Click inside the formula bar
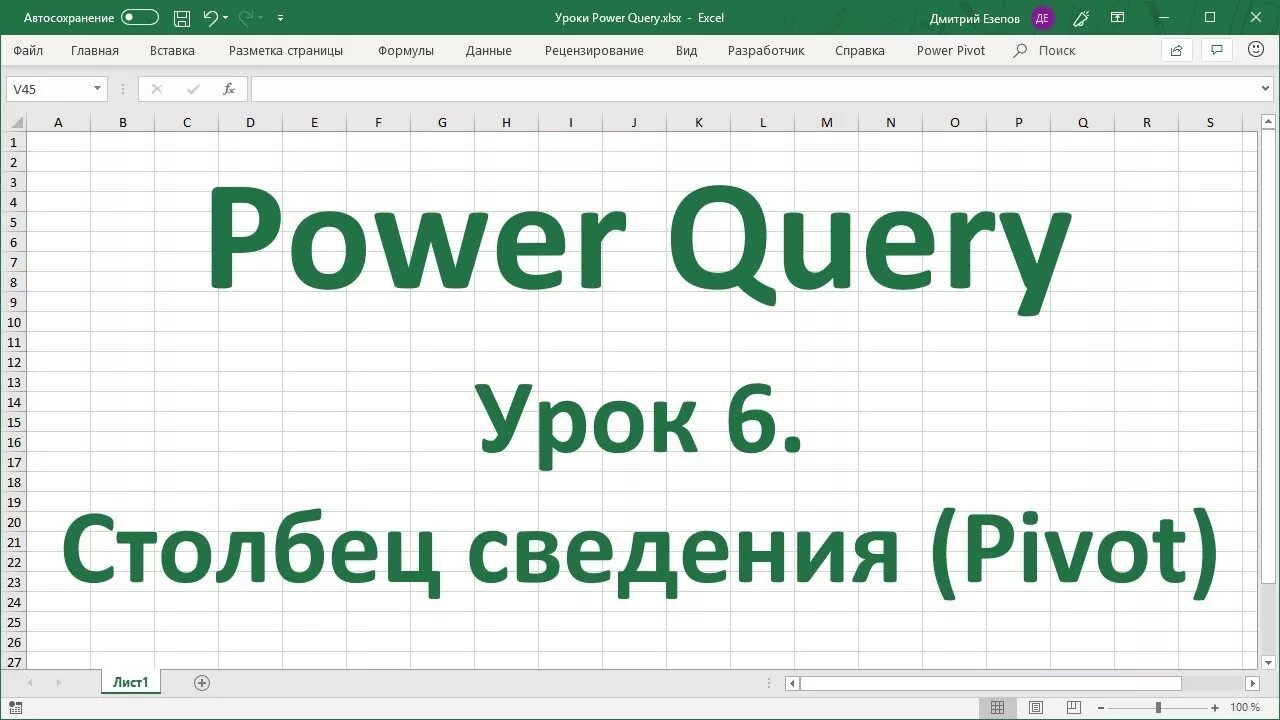 click(x=755, y=89)
